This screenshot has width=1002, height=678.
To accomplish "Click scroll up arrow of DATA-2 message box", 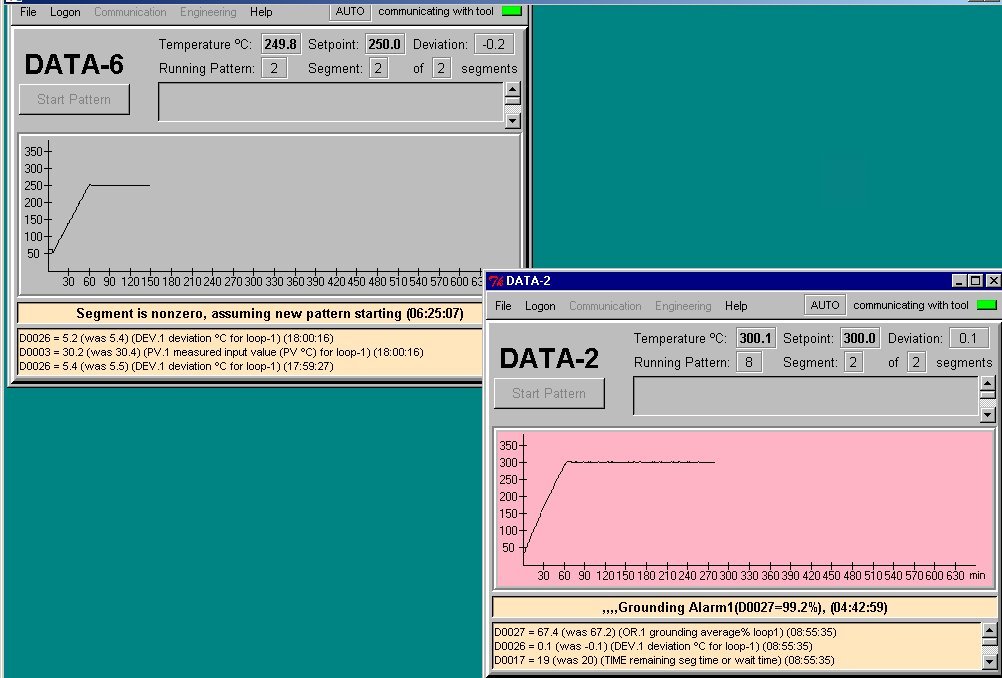I will click(x=987, y=383).
